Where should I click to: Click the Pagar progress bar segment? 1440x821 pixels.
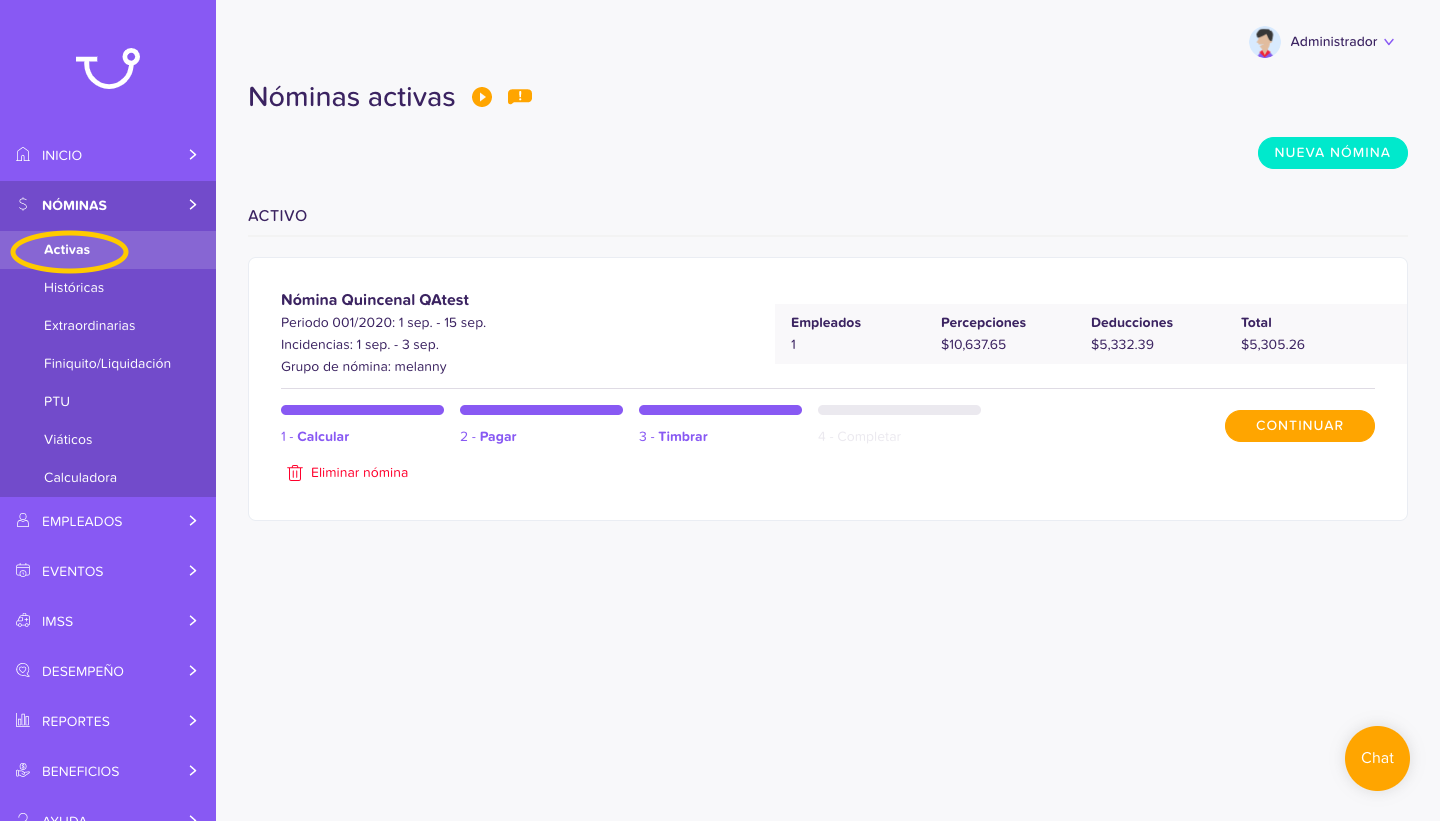[x=541, y=410]
